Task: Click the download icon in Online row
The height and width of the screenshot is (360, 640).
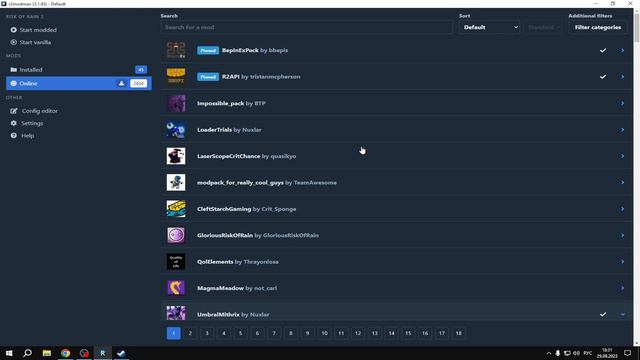Action: coord(121,83)
